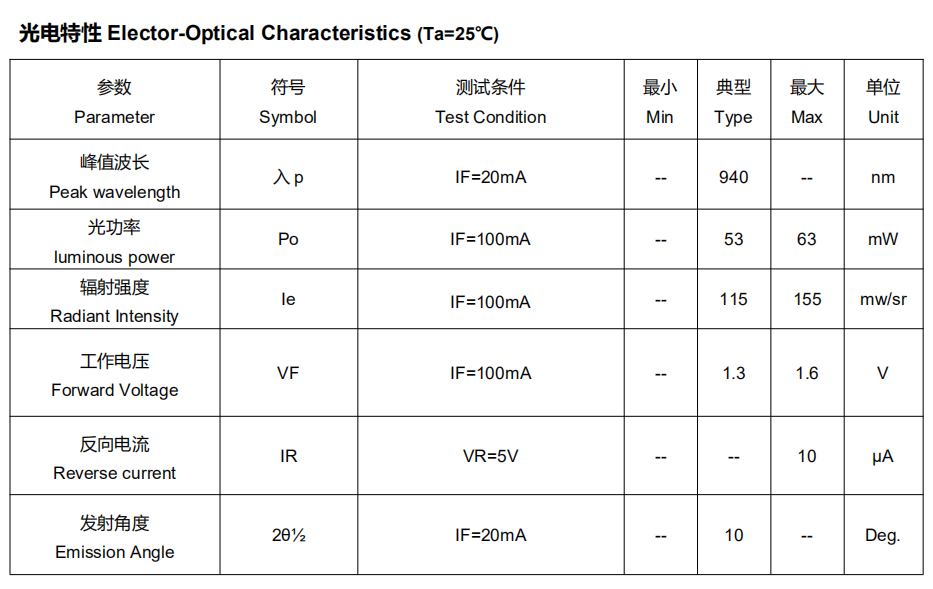This screenshot has width=933, height=589.
Task: Select the 1.6 max voltage value
Action: tap(806, 373)
